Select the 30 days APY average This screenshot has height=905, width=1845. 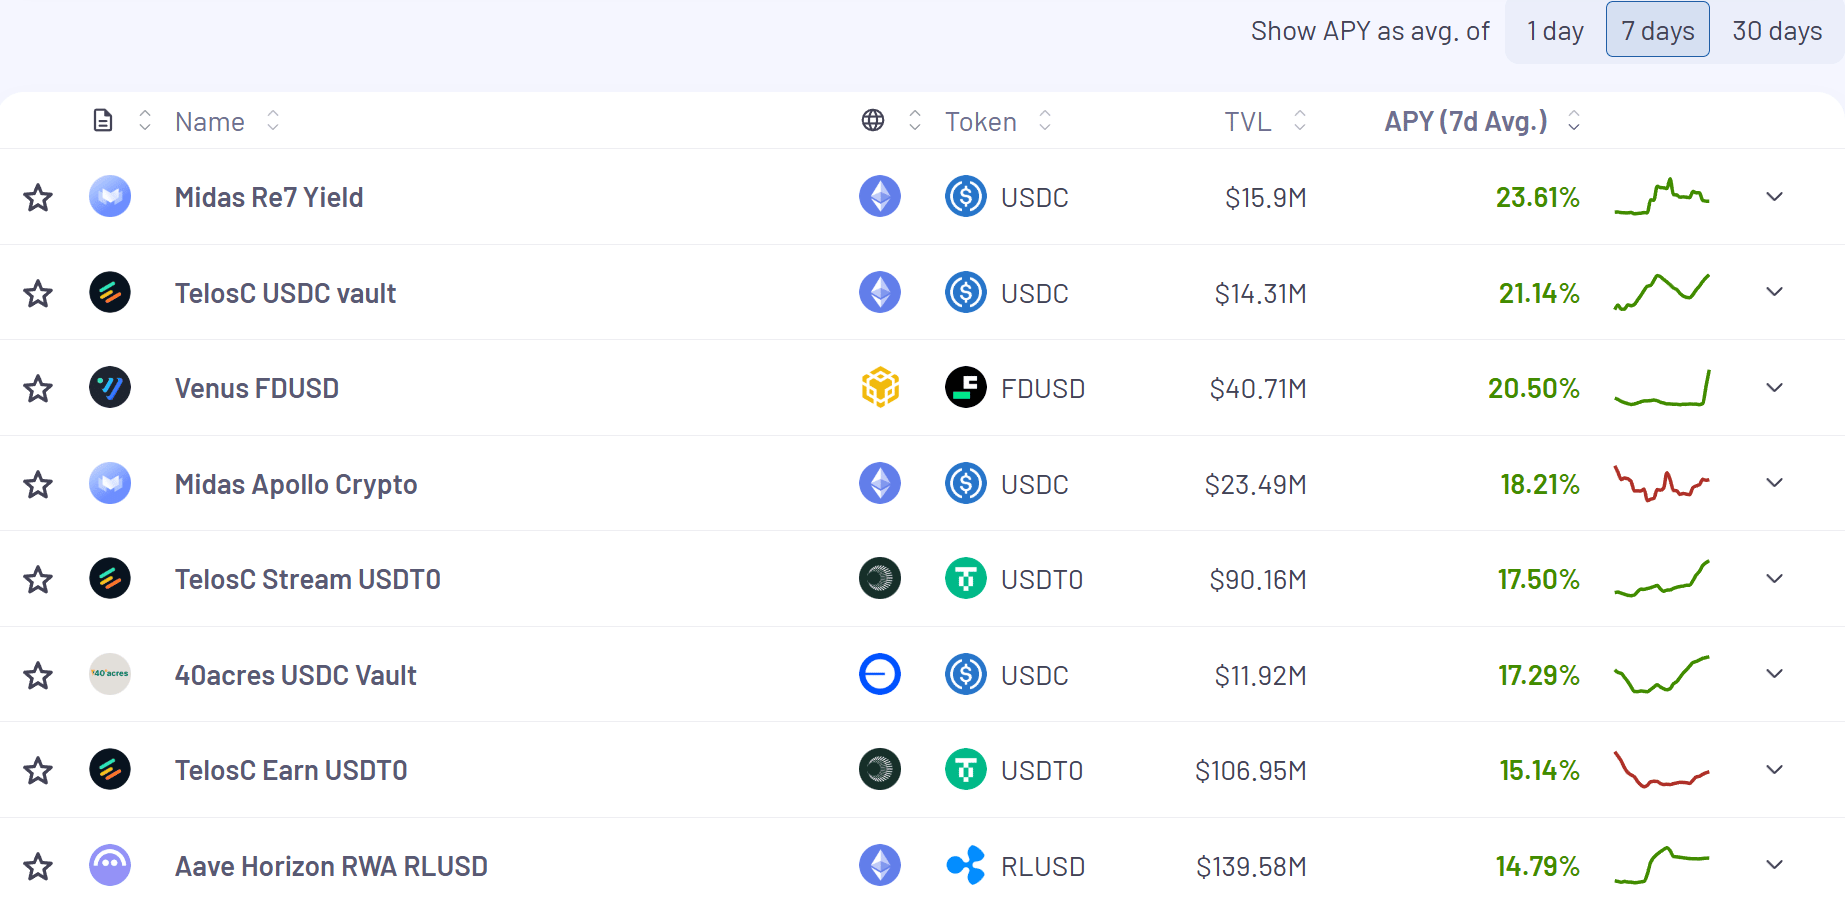point(1777,31)
